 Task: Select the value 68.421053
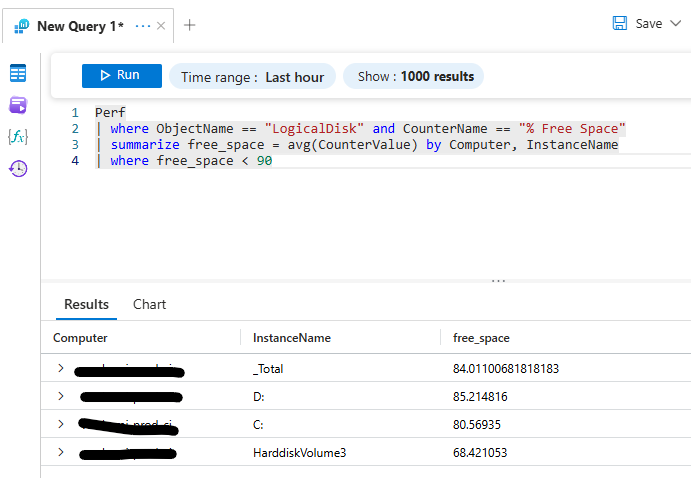point(480,453)
